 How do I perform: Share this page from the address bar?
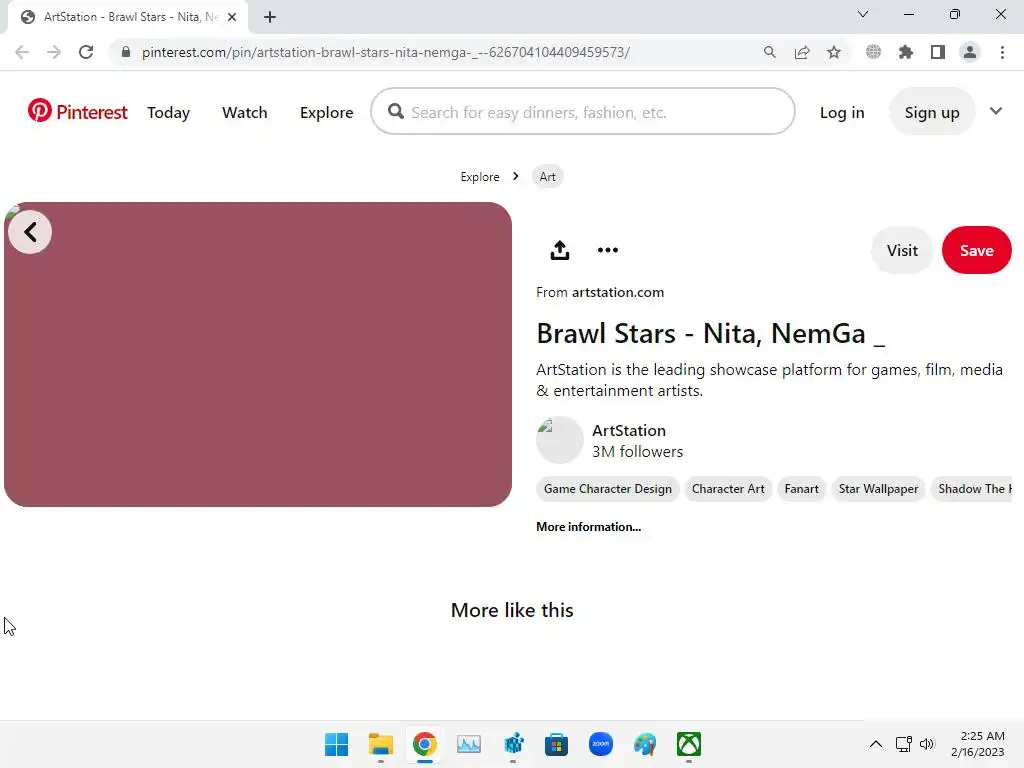click(x=802, y=52)
